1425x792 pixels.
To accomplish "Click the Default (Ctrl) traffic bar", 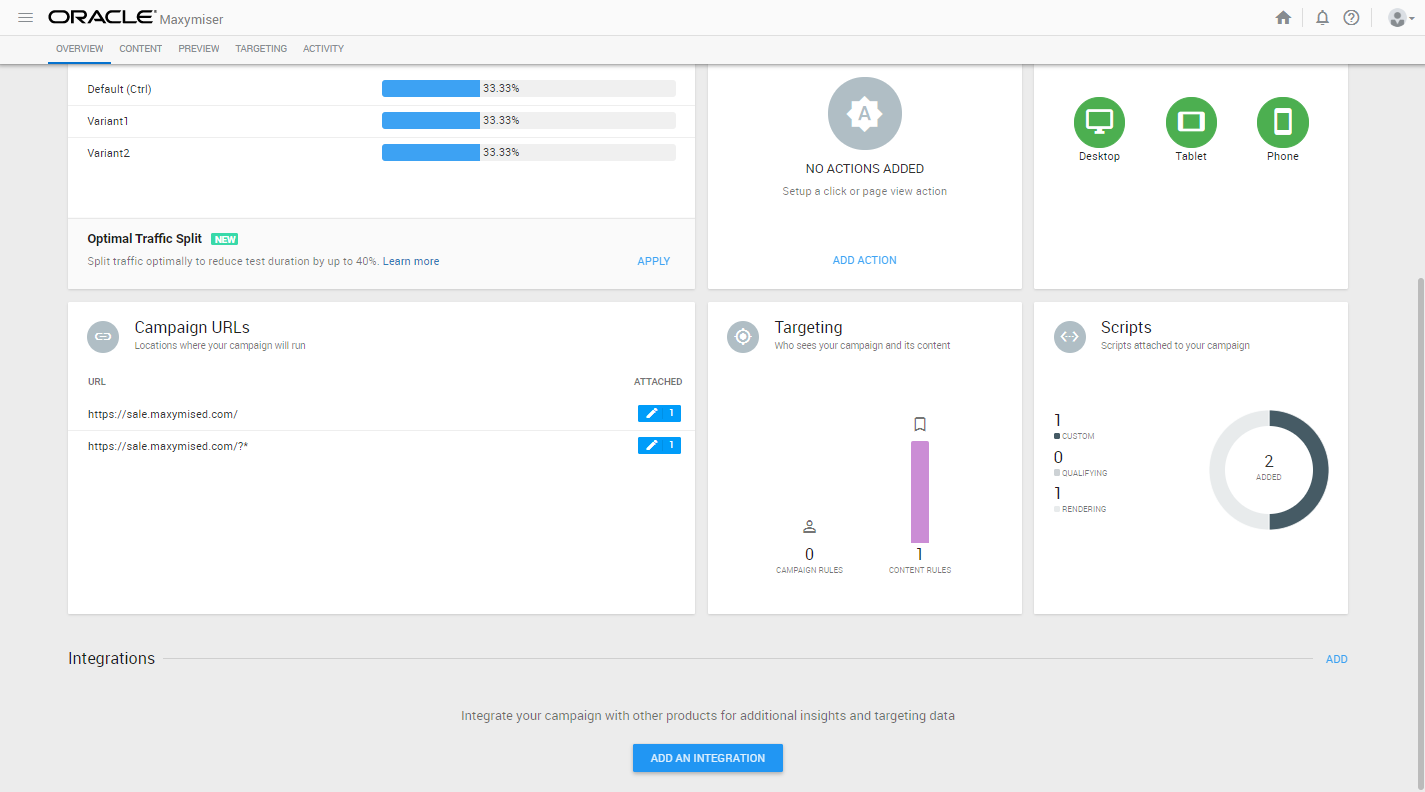I will point(529,88).
